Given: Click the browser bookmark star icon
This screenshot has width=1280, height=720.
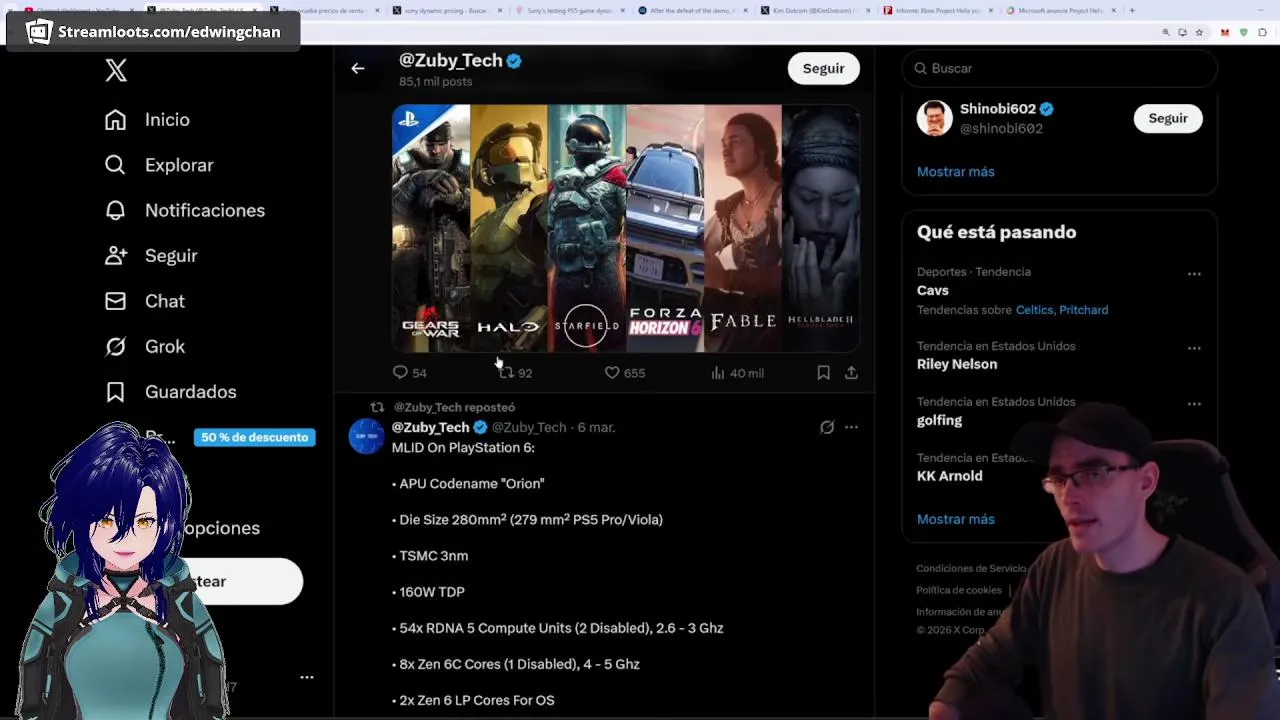Looking at the screenshot, I should click(x=1199, y=32).
